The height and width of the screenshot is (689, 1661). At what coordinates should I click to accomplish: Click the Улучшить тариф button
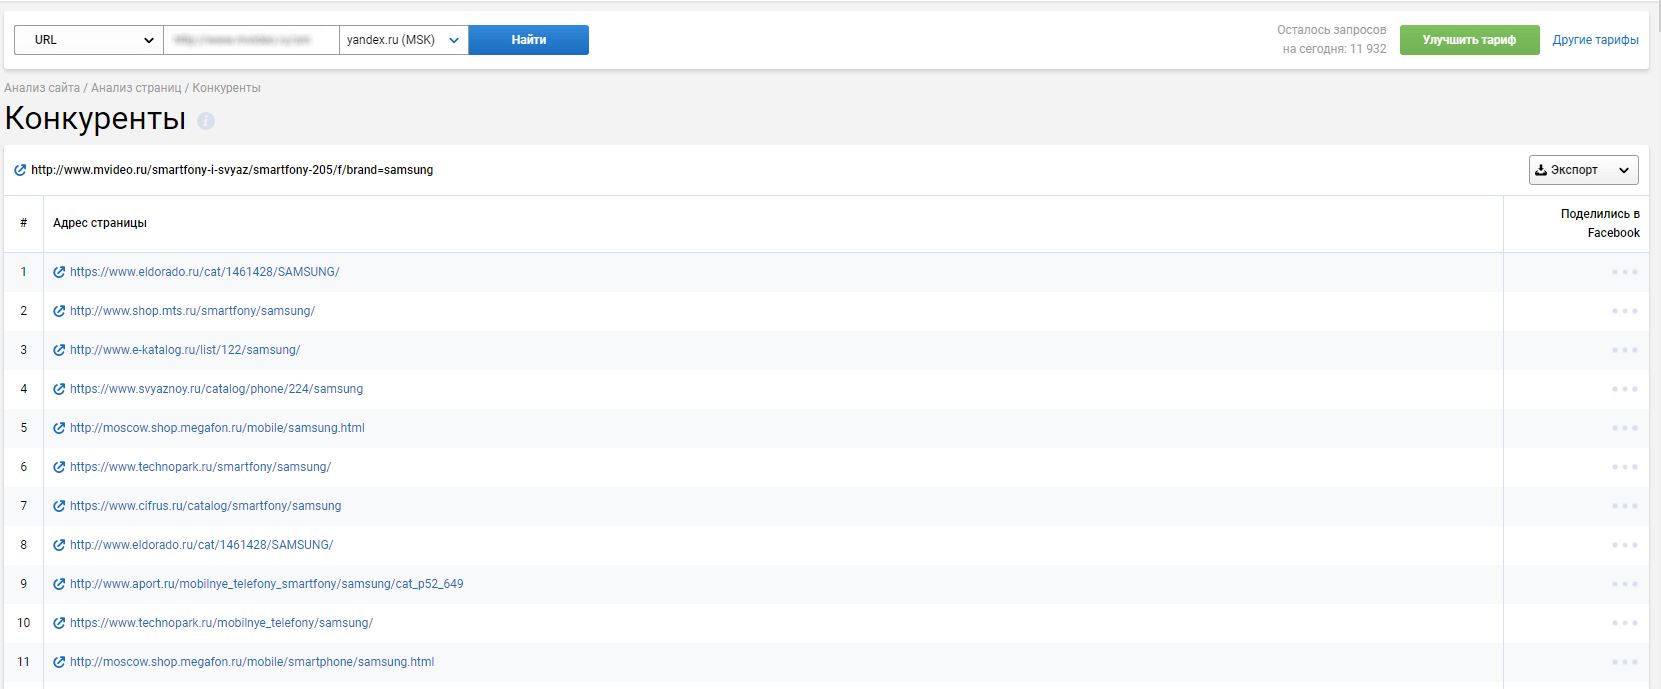point(1469,40)
